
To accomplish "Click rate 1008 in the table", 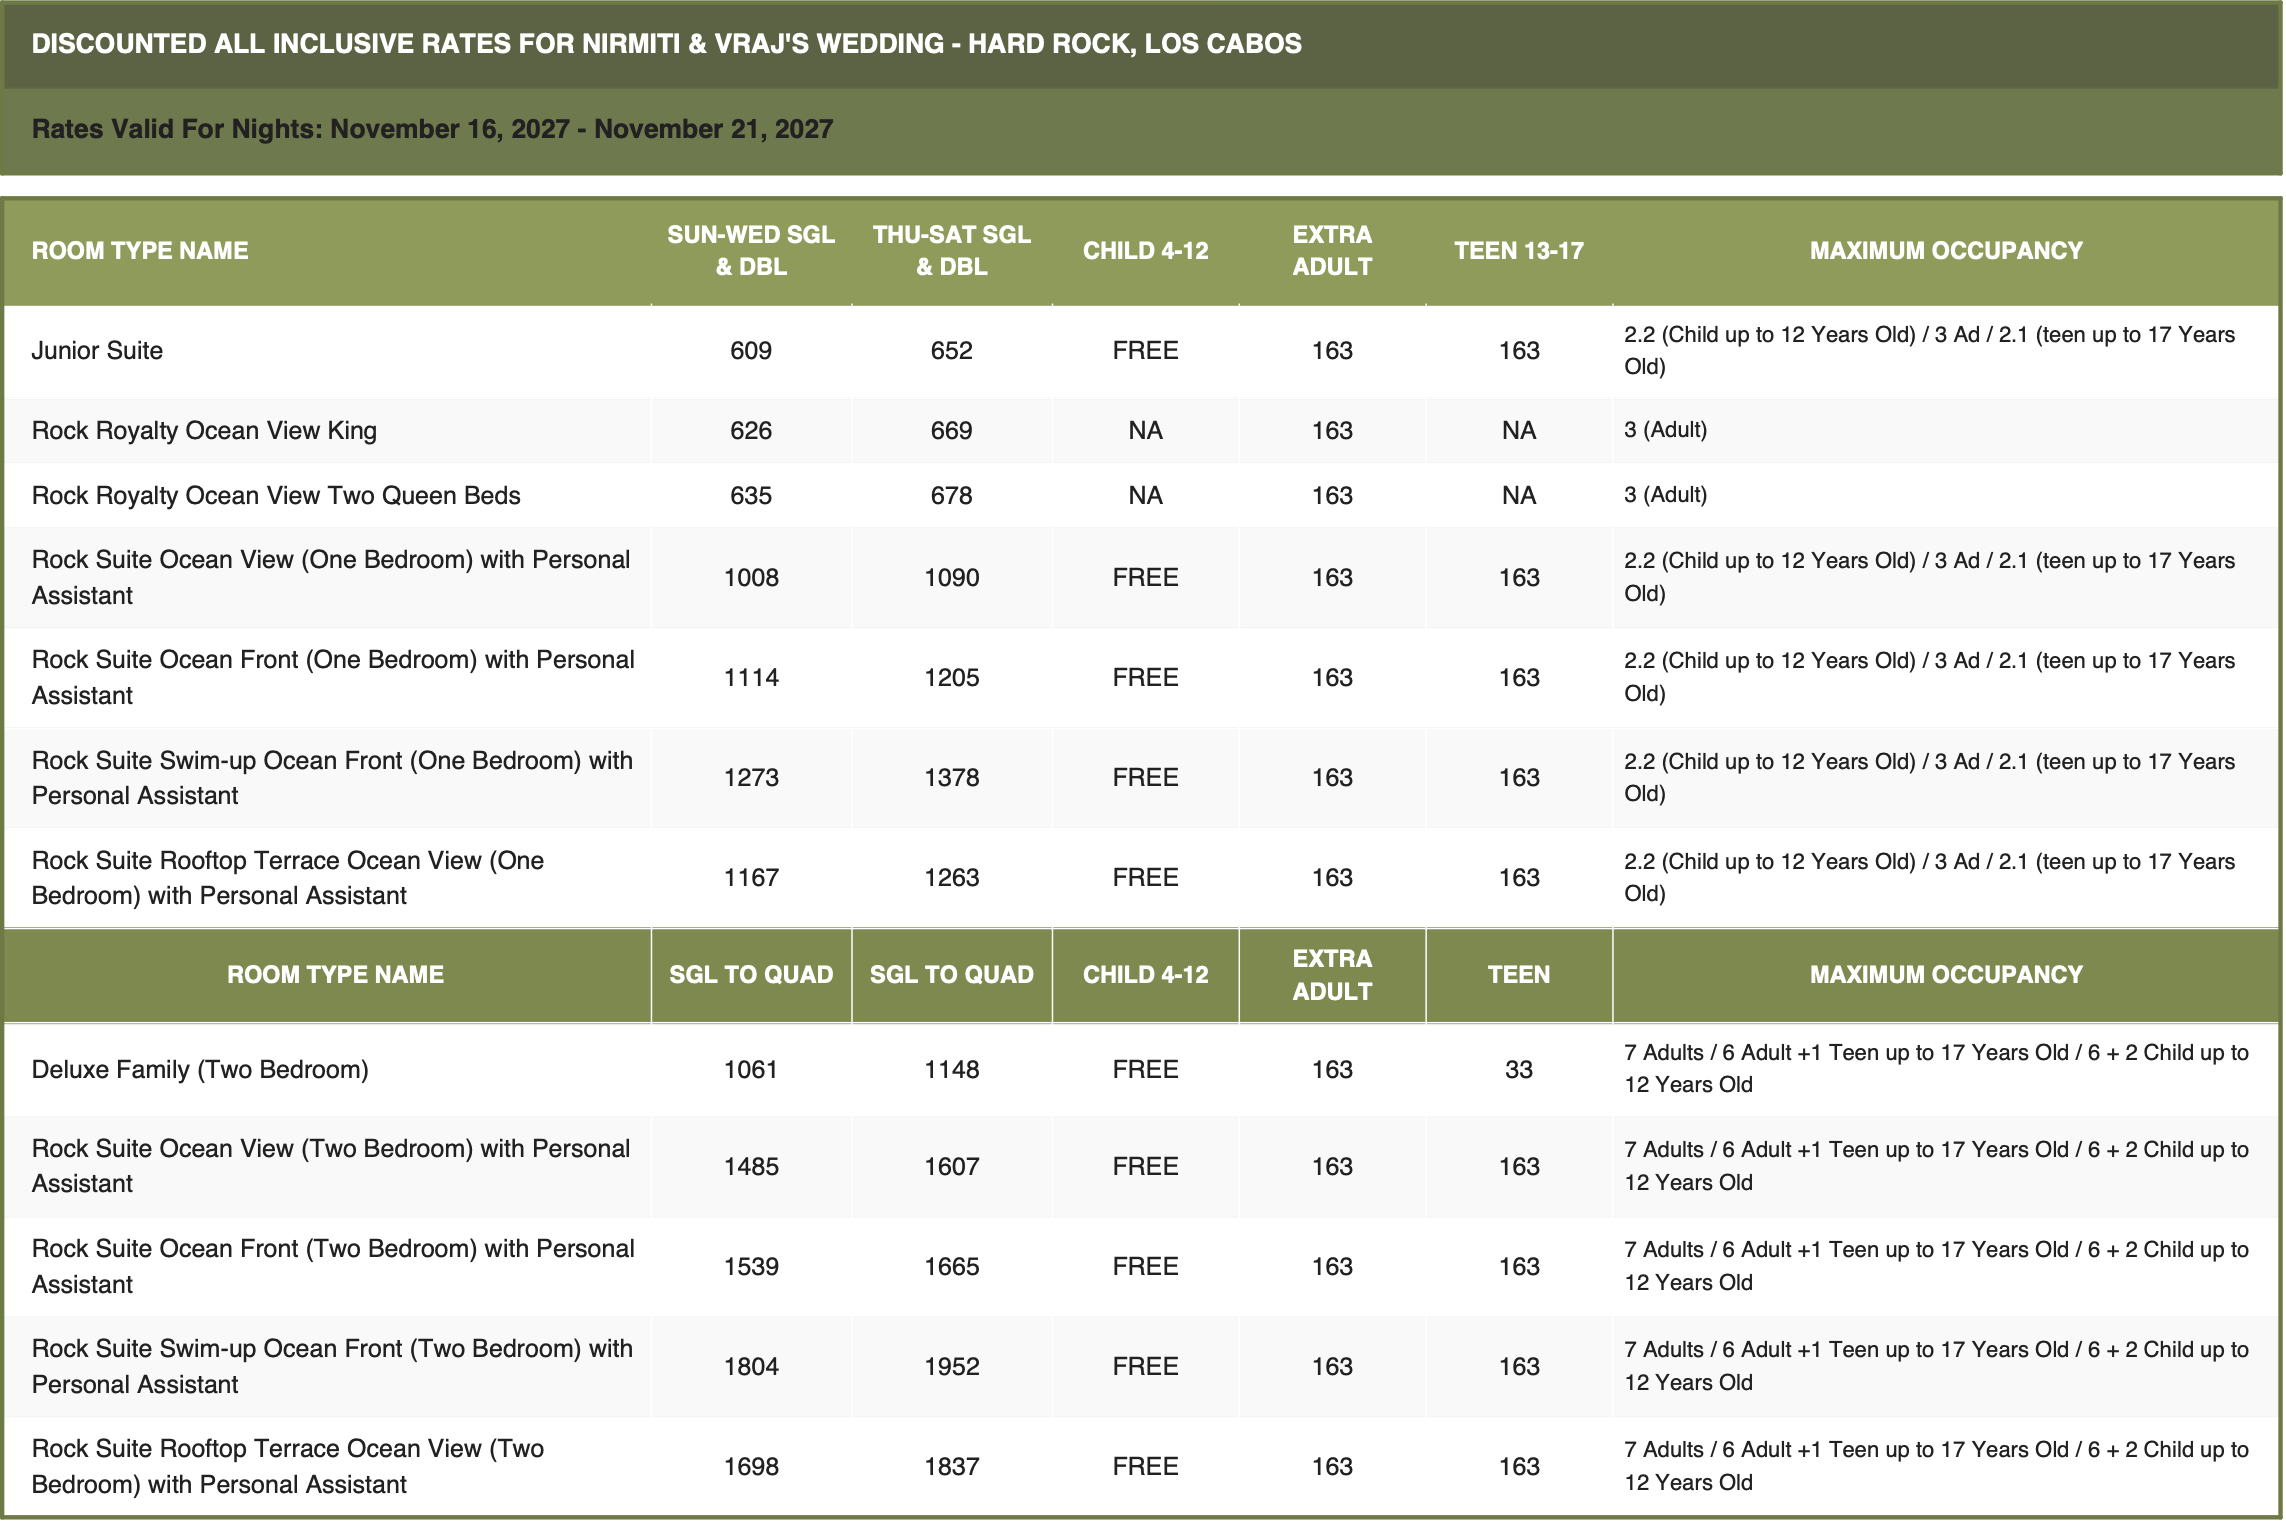I will tap(751, 577).
